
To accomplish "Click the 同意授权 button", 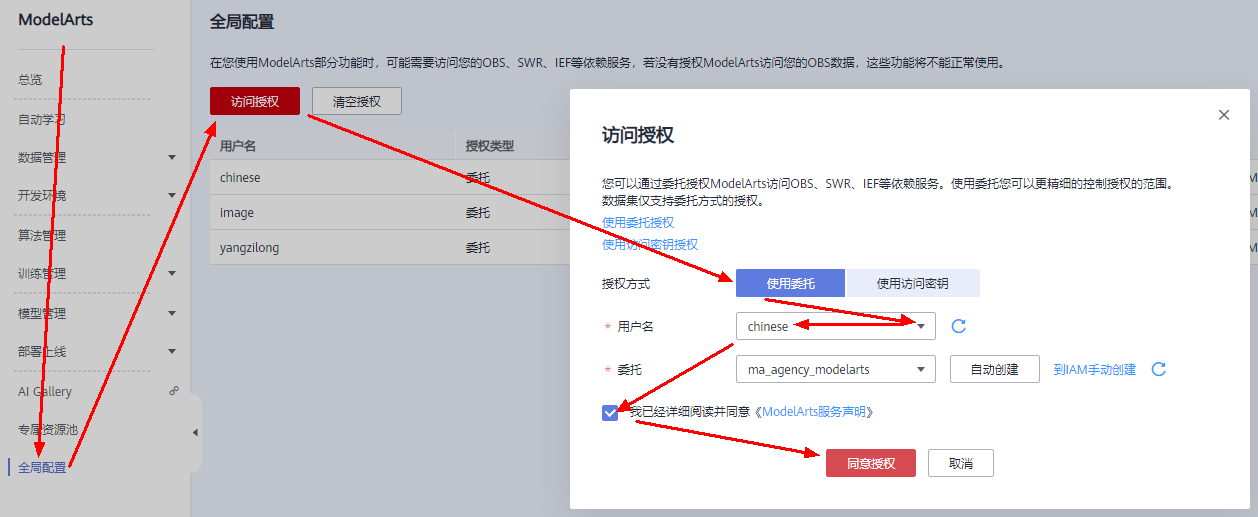I will point(871,463).
